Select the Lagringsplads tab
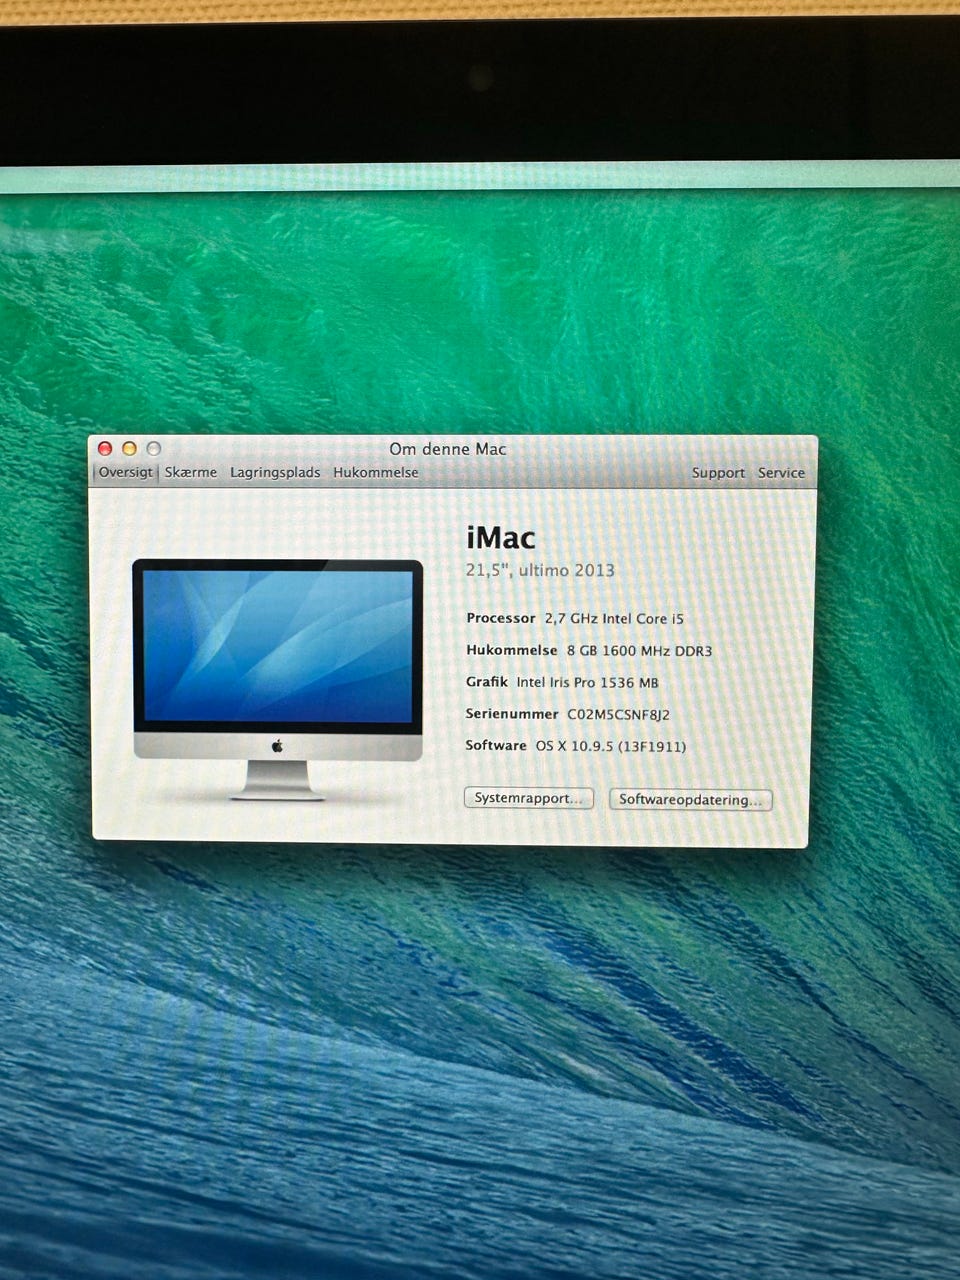The height and width of the screenshot is (1280, 960). (x=275, y=472)
